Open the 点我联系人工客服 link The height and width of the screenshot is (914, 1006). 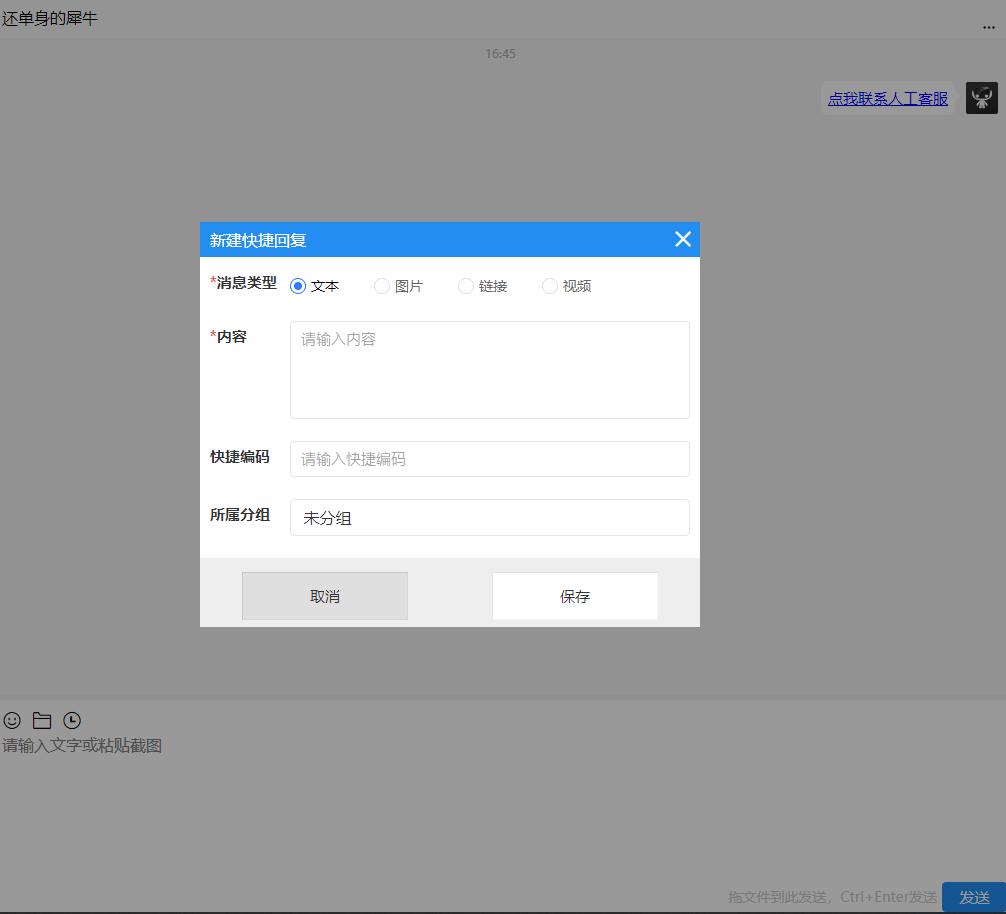[886, 98]
